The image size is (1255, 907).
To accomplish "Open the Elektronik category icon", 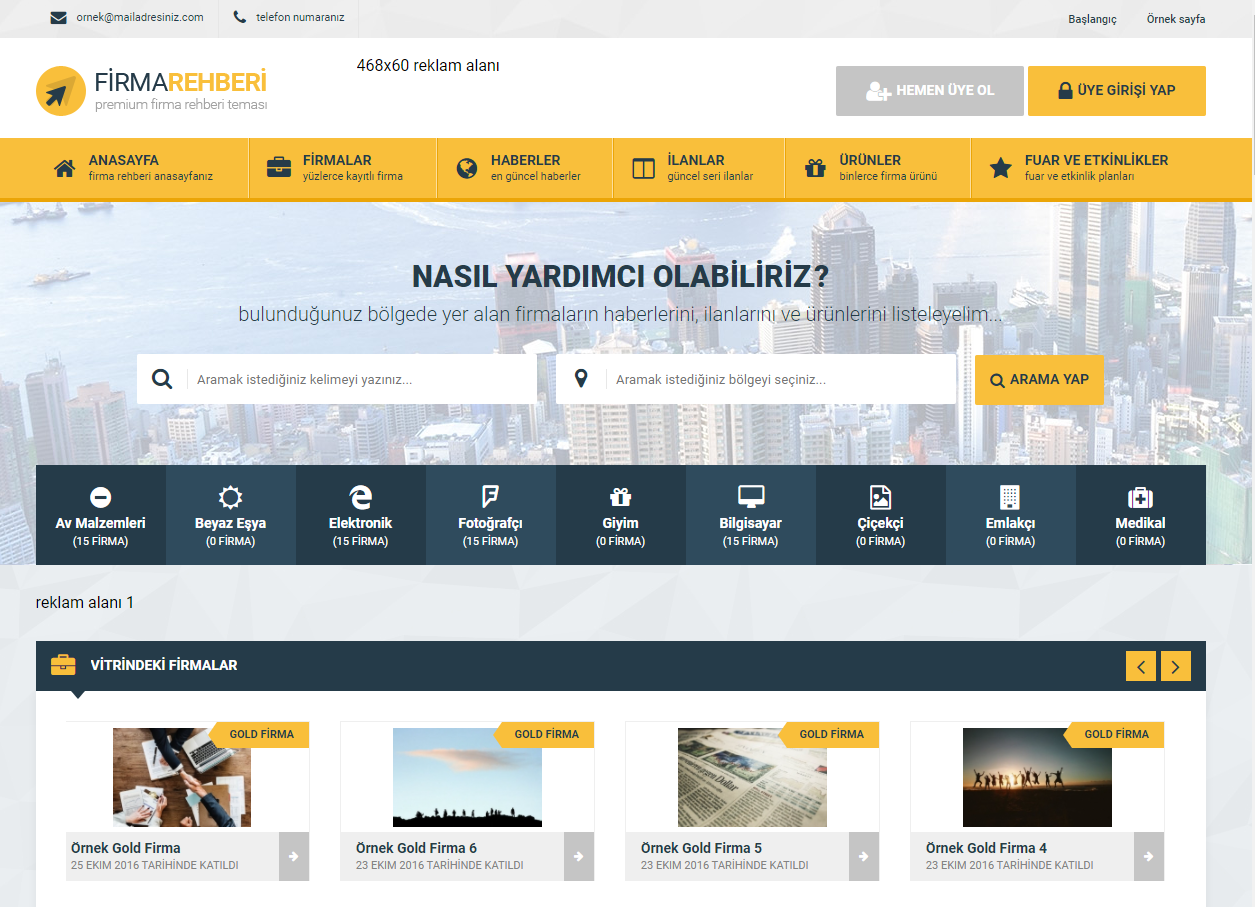I will 360,497.
